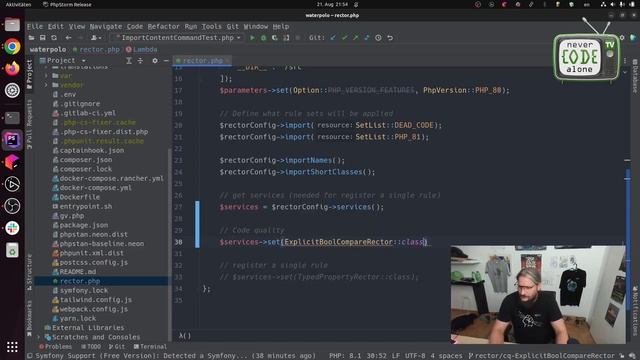This screenshot has width=640, height=360.
Task: Click Collapse All icon in Project panel
Action: pyautogui.click(x=140, y=60)
